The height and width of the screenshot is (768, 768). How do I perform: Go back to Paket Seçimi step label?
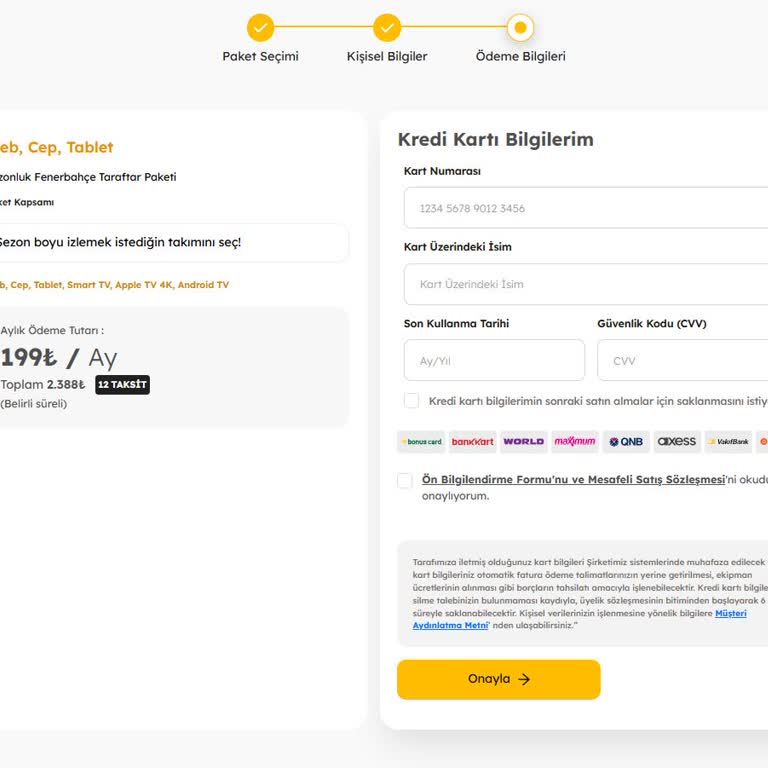pyautogui.click(x=260, y=56)
